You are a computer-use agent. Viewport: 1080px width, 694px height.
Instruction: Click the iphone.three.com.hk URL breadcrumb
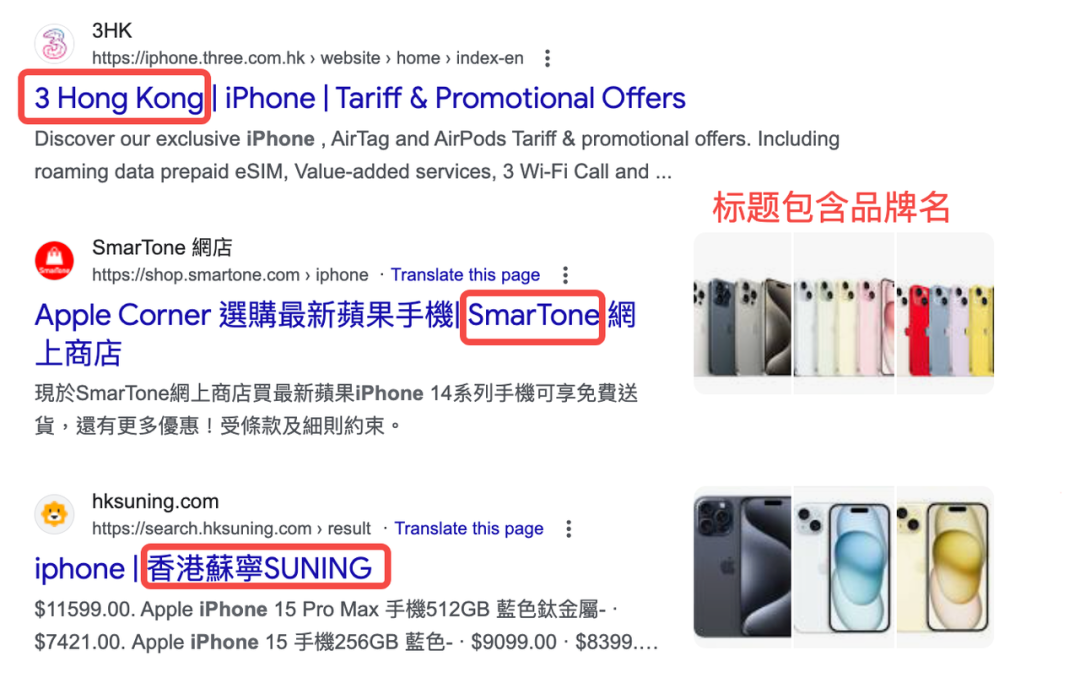pos(308,58)
